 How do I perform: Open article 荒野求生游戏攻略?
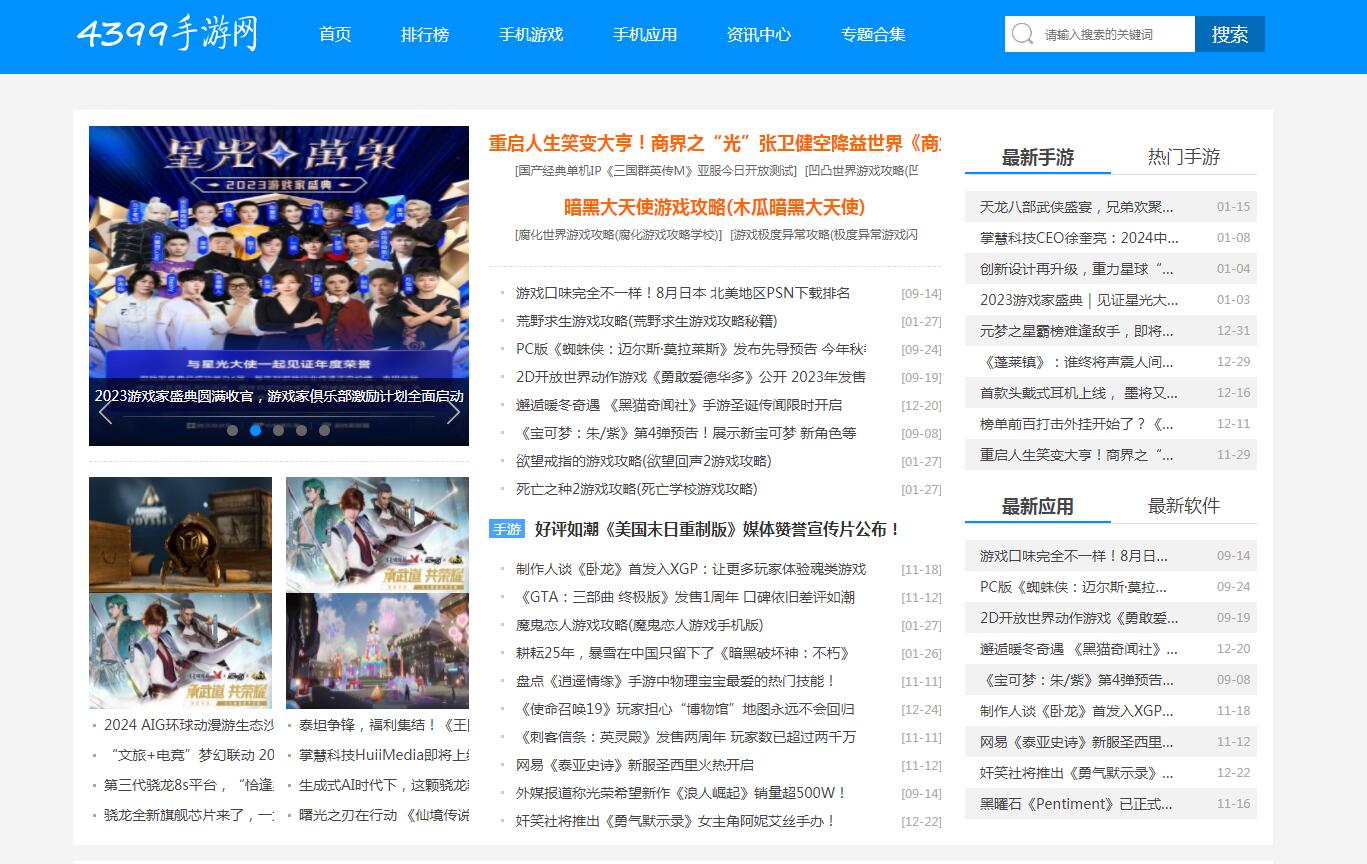coord(646,321)
